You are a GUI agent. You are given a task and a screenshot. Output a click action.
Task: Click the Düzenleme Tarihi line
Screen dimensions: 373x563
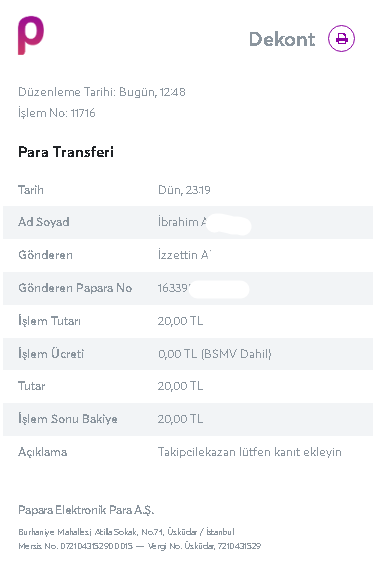(102, 92)
